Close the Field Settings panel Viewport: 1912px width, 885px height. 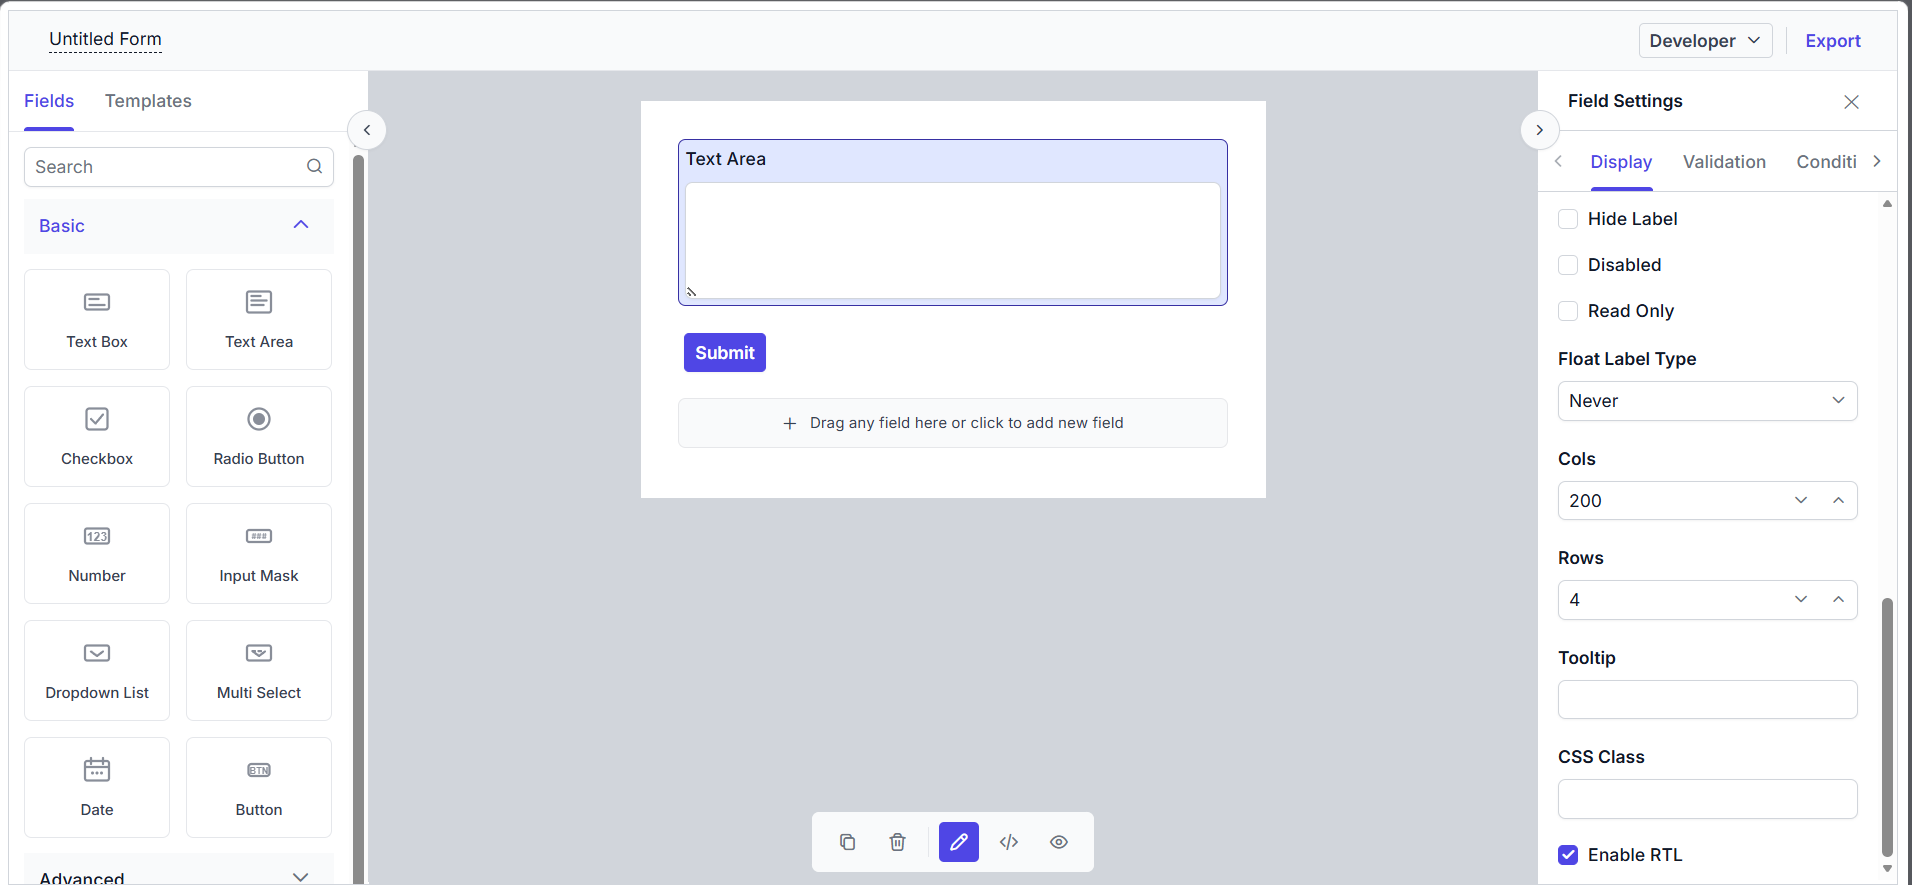pyautogui.click(x=1851, y=102)
